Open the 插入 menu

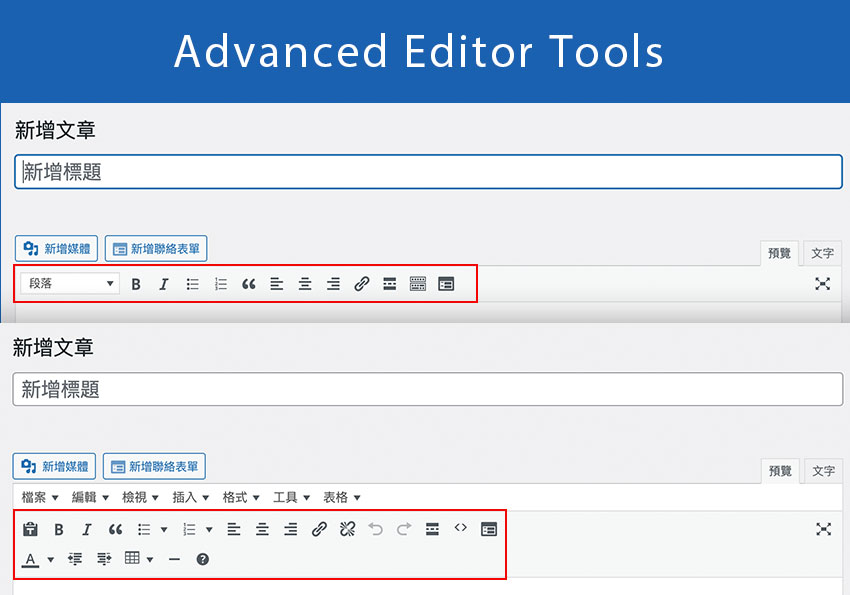[190, 497]
